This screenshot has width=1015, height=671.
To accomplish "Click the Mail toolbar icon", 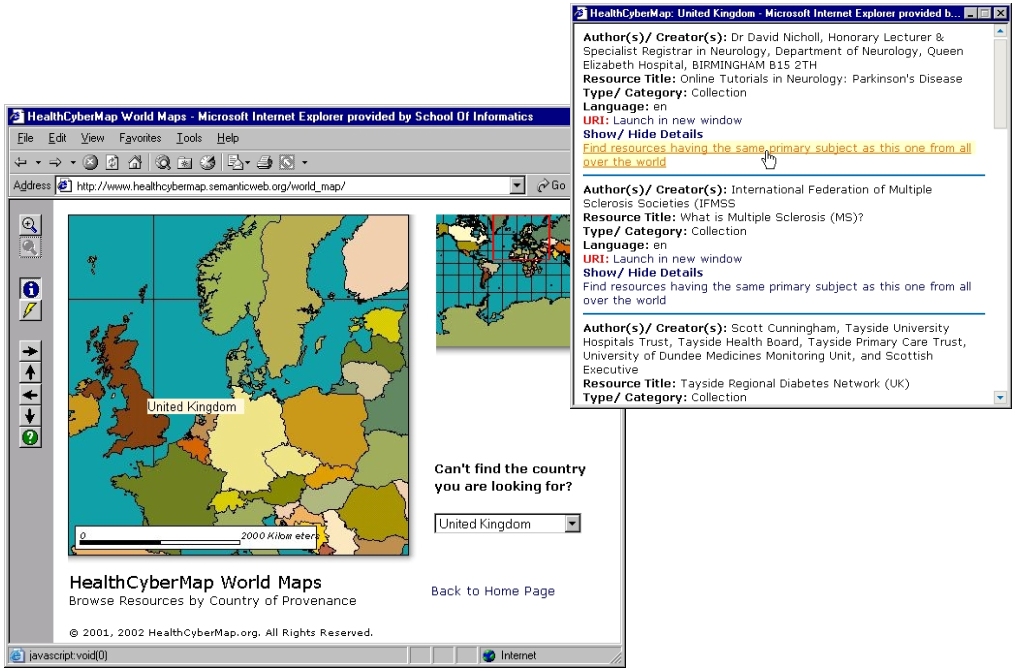I will click(x=234, y=162).
